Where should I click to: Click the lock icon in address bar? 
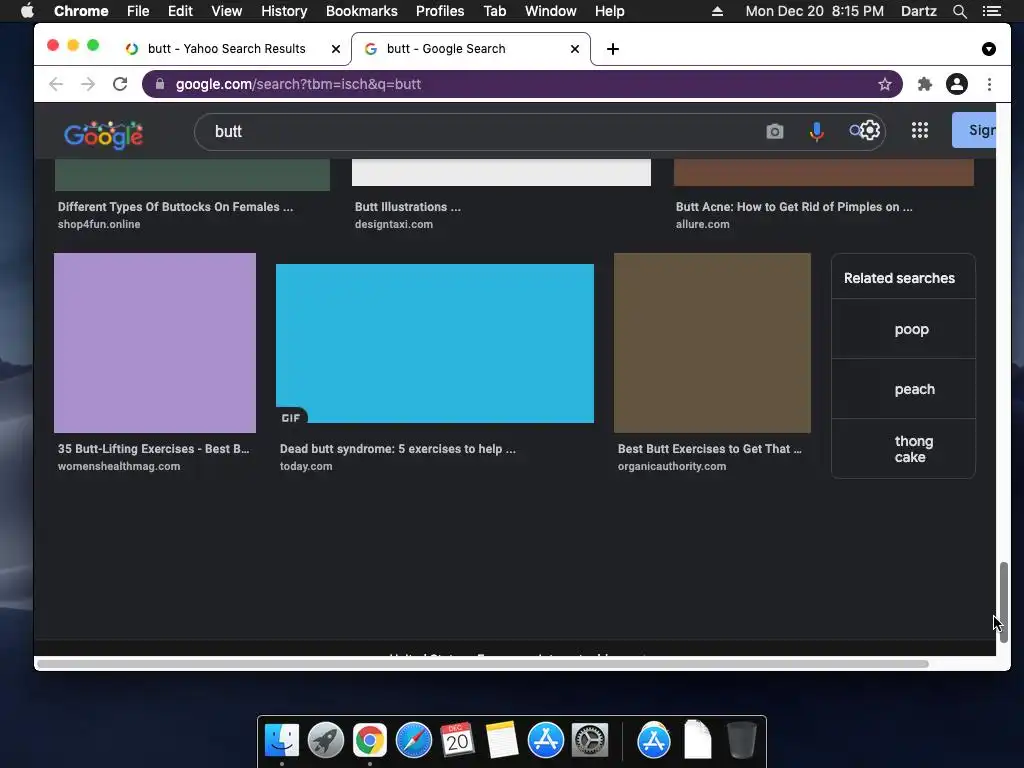point(160,84)
